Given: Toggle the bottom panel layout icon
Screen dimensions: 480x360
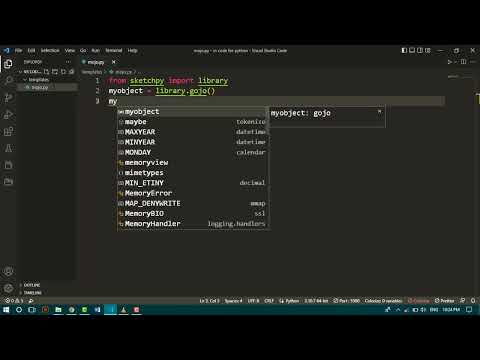Looking at the screenshot, I should click(x=412, y=51).
